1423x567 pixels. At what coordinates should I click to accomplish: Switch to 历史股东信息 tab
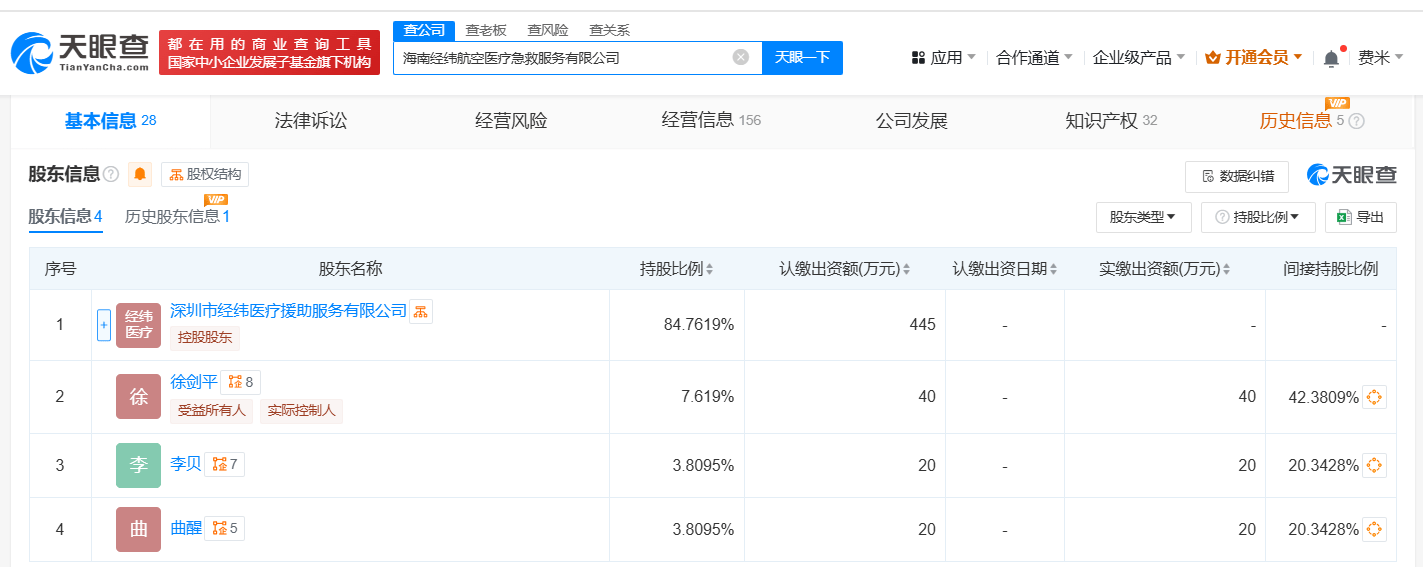point(177,216)
